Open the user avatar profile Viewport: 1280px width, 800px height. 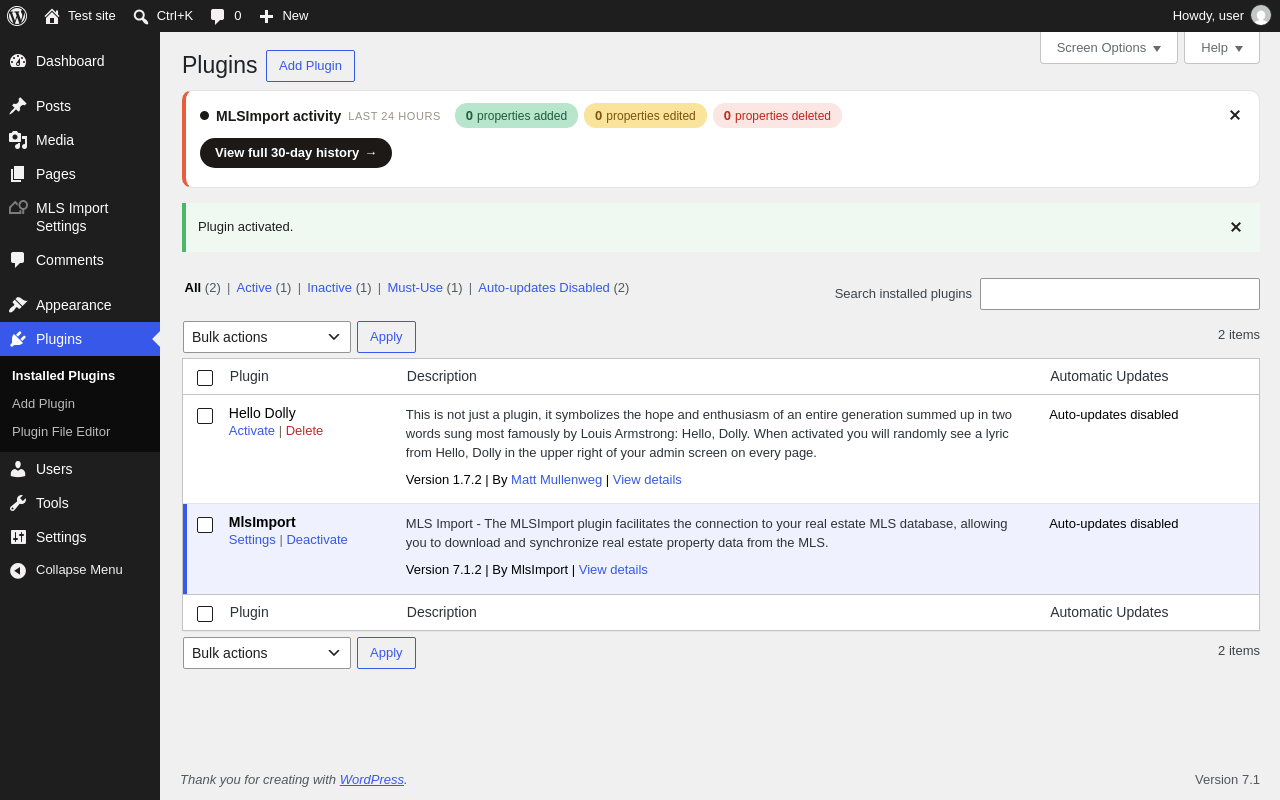(x=1261, y=16)
